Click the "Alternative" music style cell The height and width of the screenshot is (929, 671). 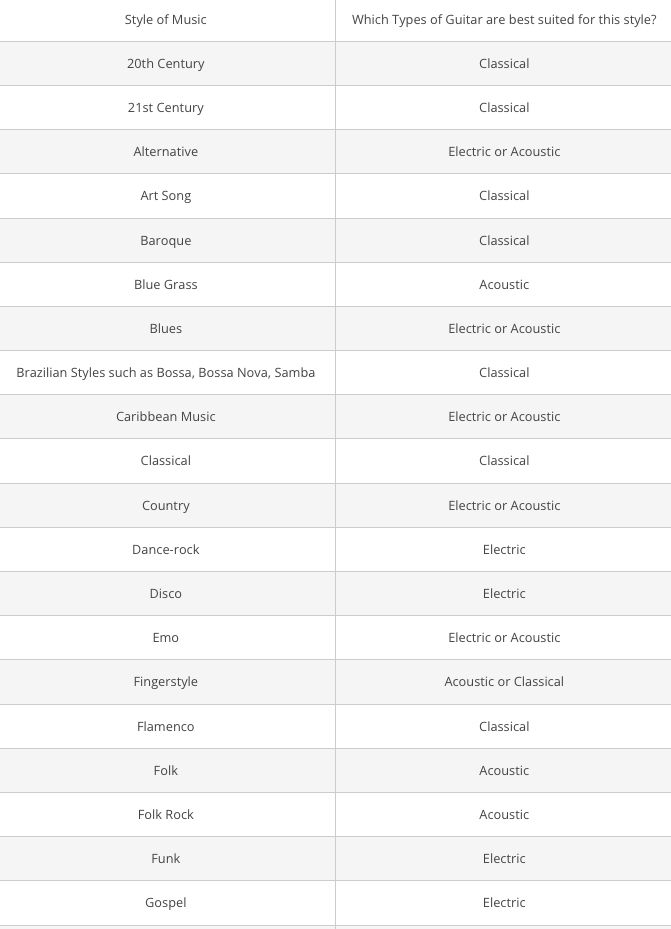point(166,152)
